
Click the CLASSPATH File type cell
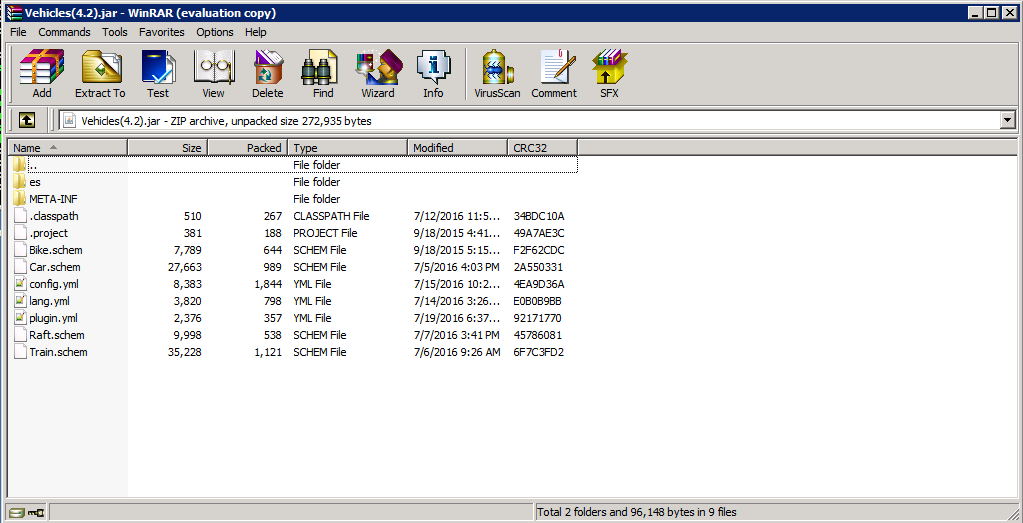click(x=331, y=216)
